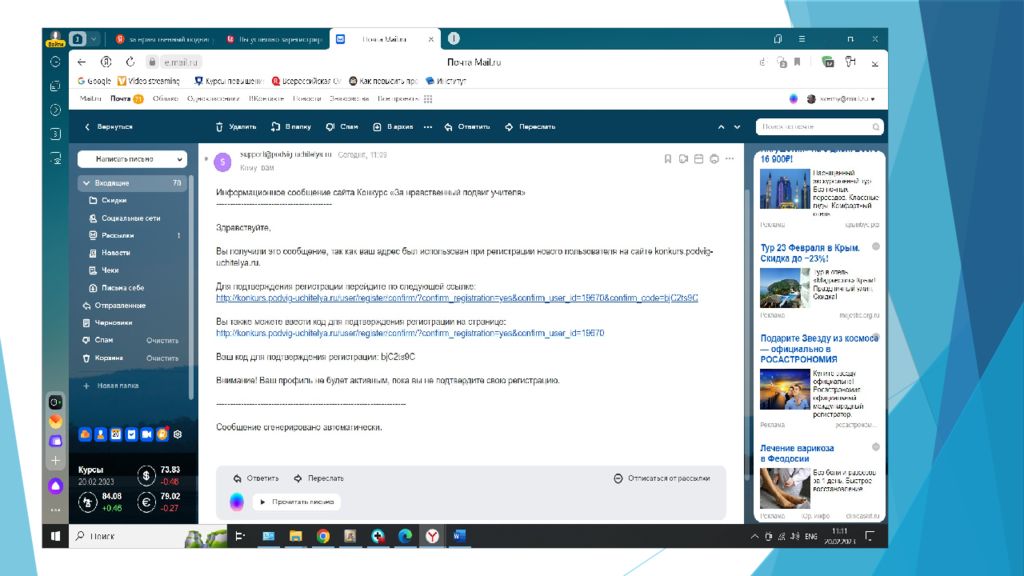
Task: Return to inbox via Вернуться
Action: (108, 127)
